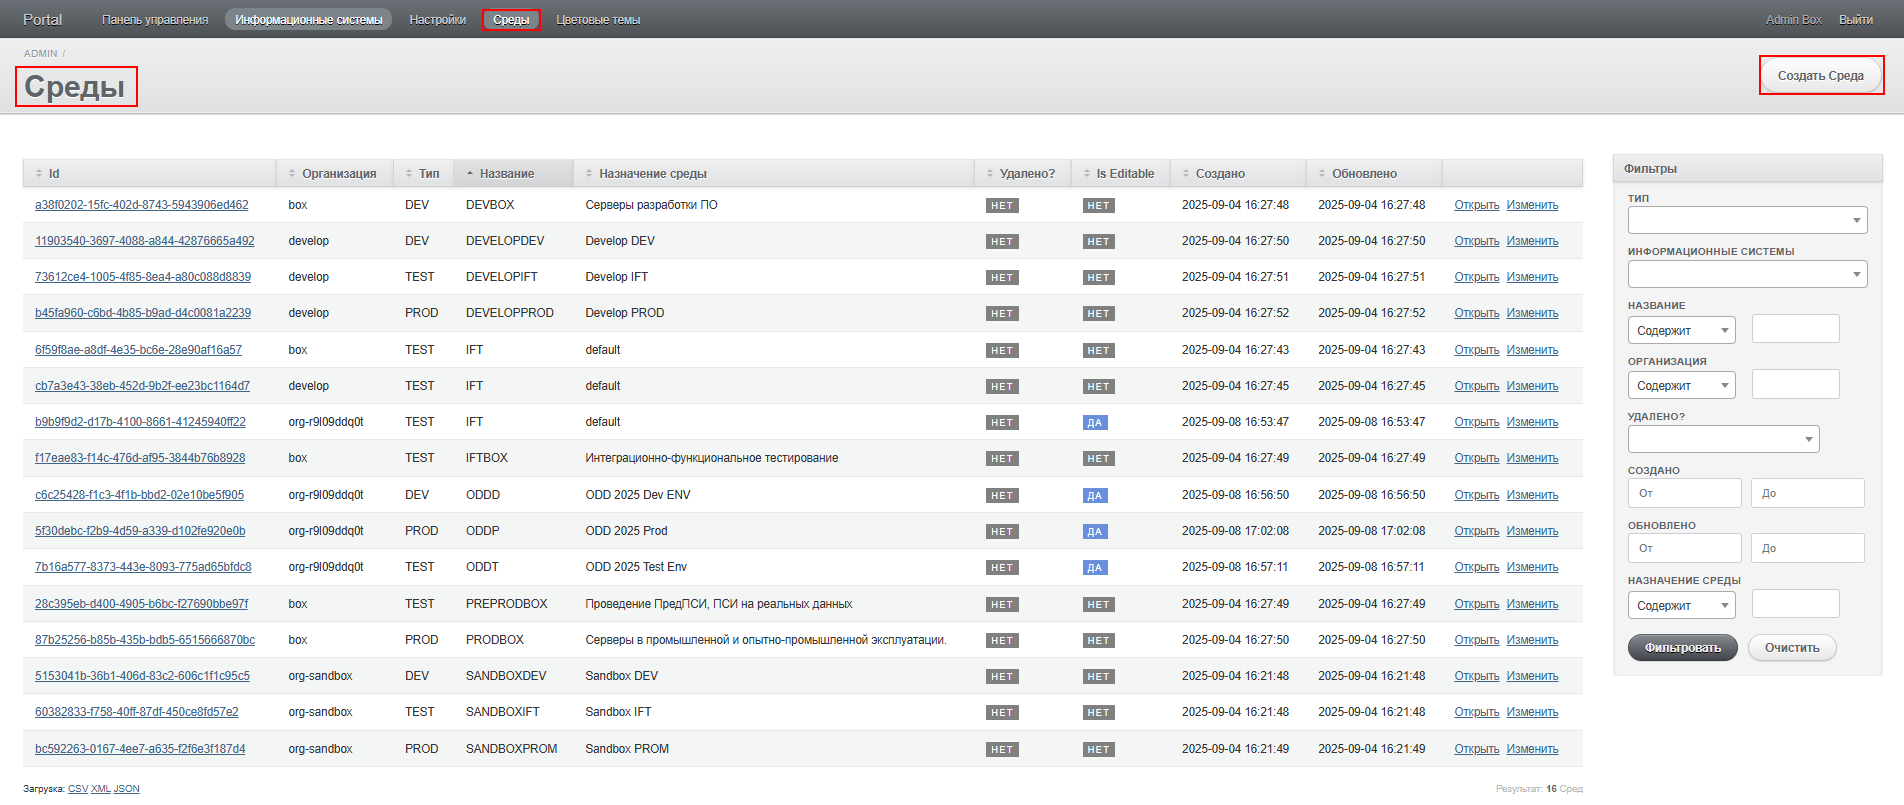Click the Создать Среда button
1904x805 pixels.
coord(1821,75)
